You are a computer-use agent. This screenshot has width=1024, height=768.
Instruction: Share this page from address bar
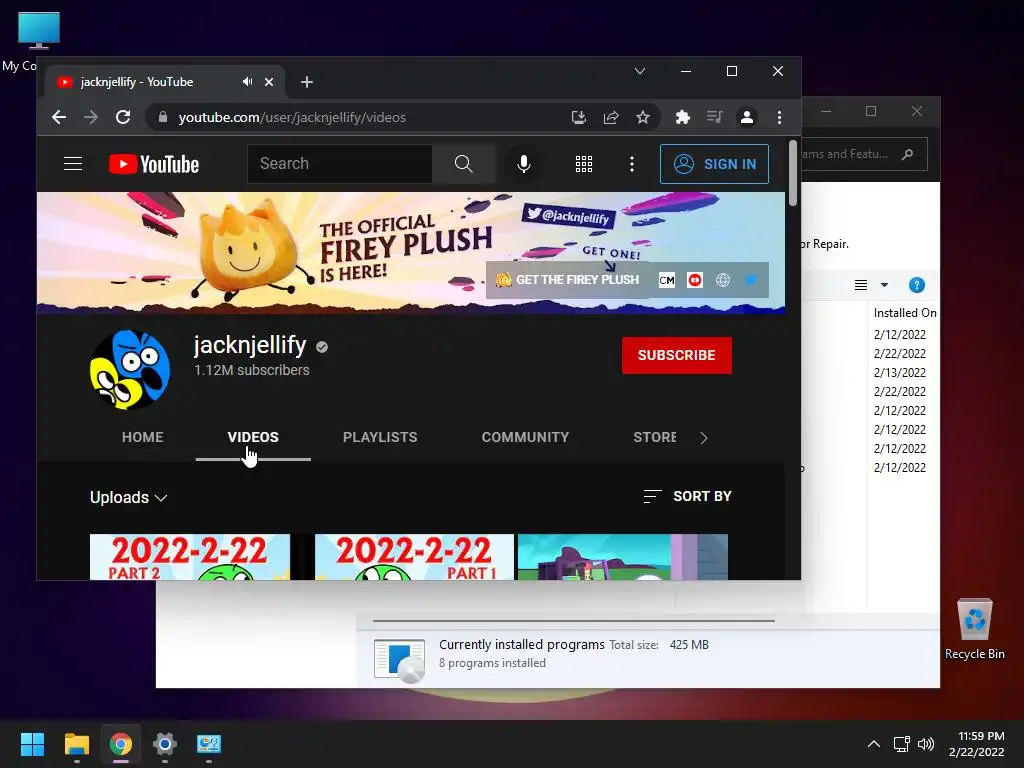[x=611, y=117]
